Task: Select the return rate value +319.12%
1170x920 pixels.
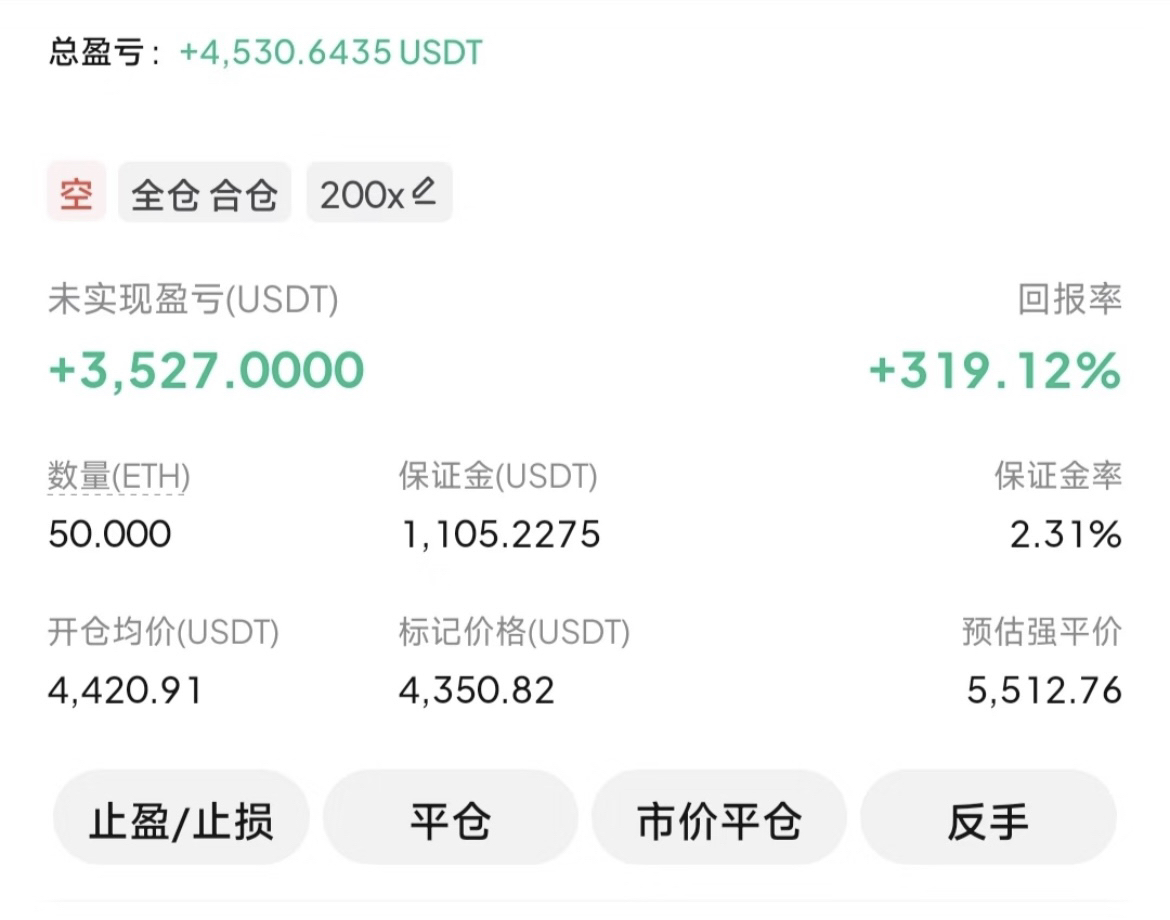Action: 995,371
